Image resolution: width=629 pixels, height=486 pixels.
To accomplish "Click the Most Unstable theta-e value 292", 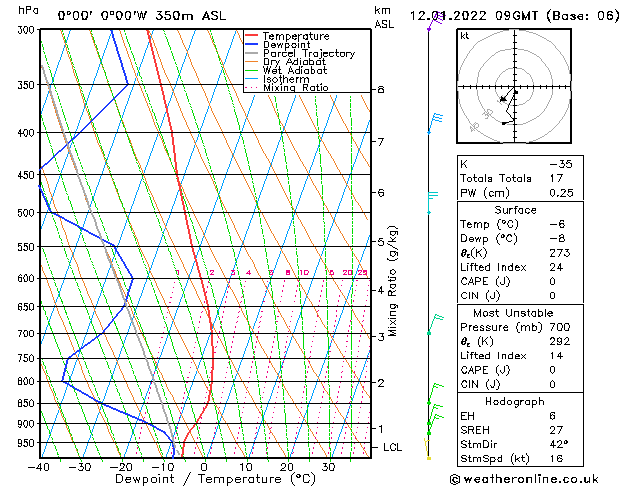I will [x=560, y=341].
